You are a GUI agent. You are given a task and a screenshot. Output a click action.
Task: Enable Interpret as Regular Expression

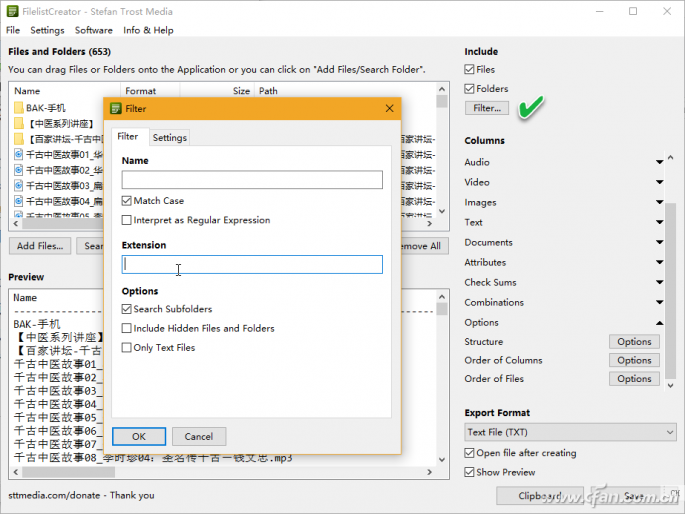[127, 220]
